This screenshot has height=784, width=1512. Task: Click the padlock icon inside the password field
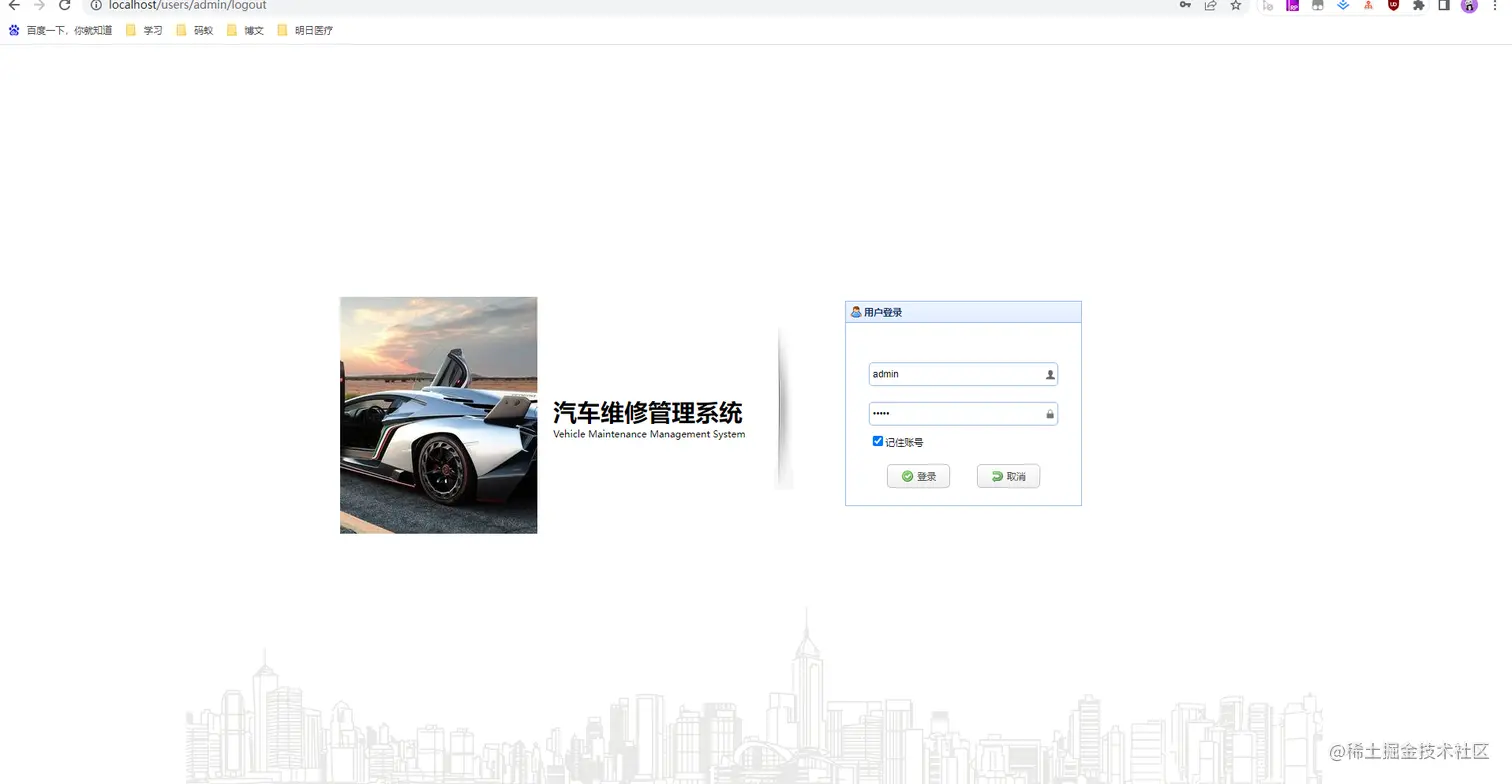pos(1050,413)
